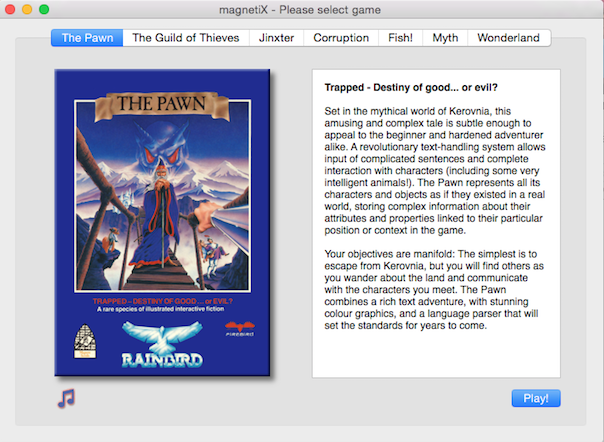Click the Play! button
The width and height of the screenshot is (604, 442).
tap(536, 398)
